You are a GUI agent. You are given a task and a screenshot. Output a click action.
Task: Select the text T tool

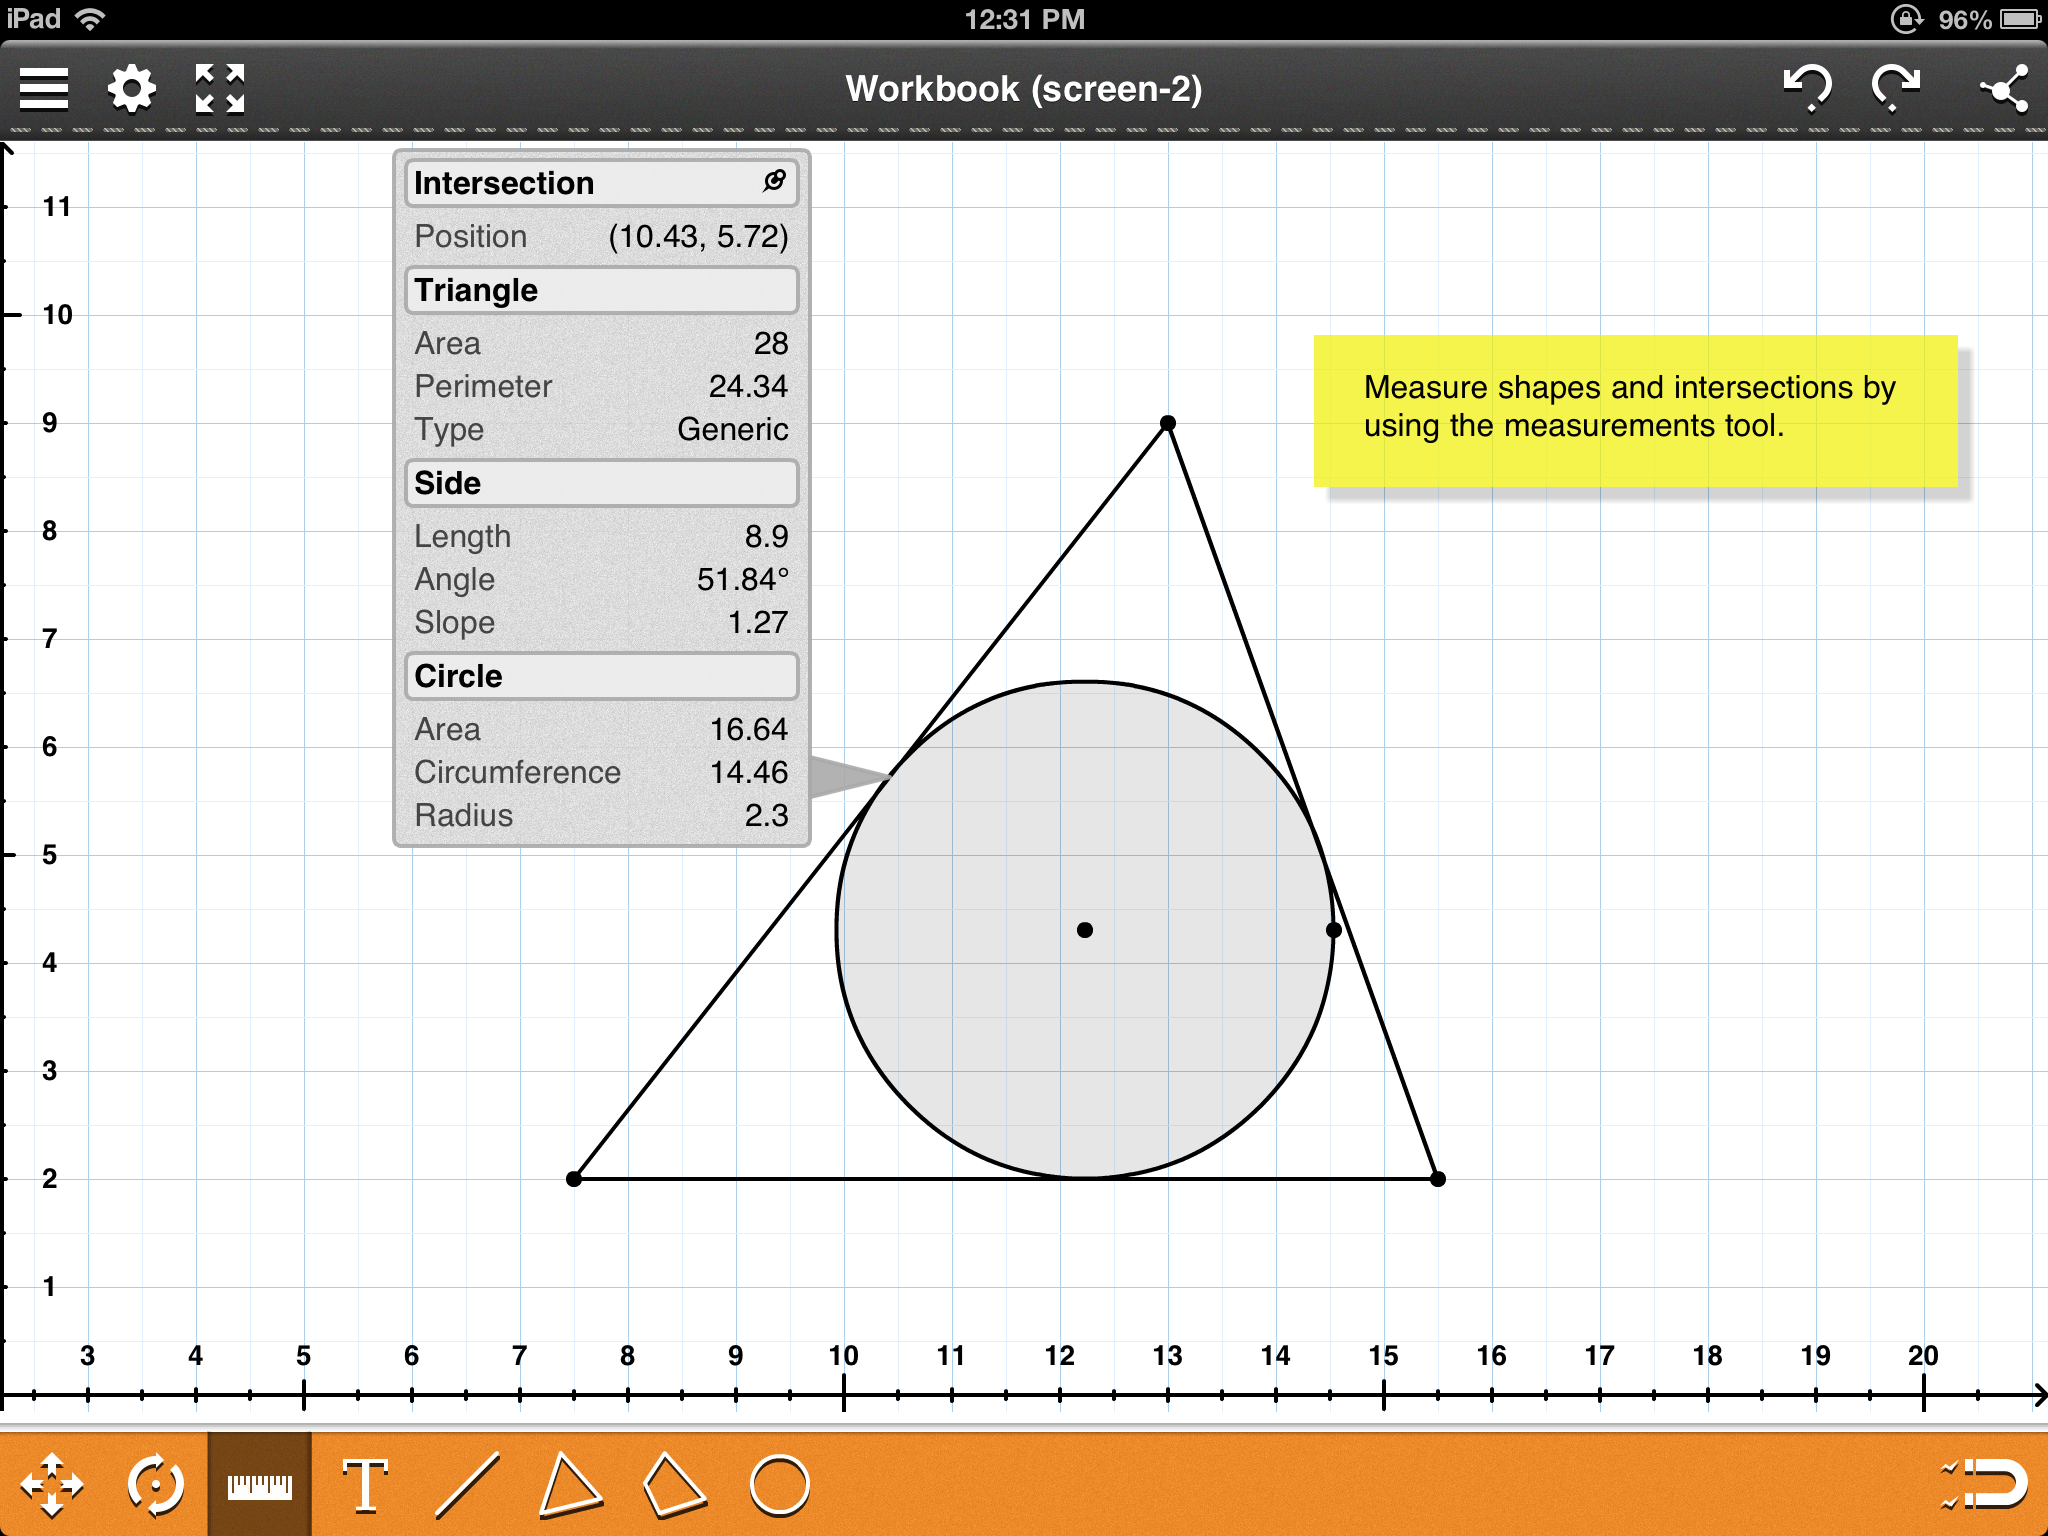tap(365, 1485)
